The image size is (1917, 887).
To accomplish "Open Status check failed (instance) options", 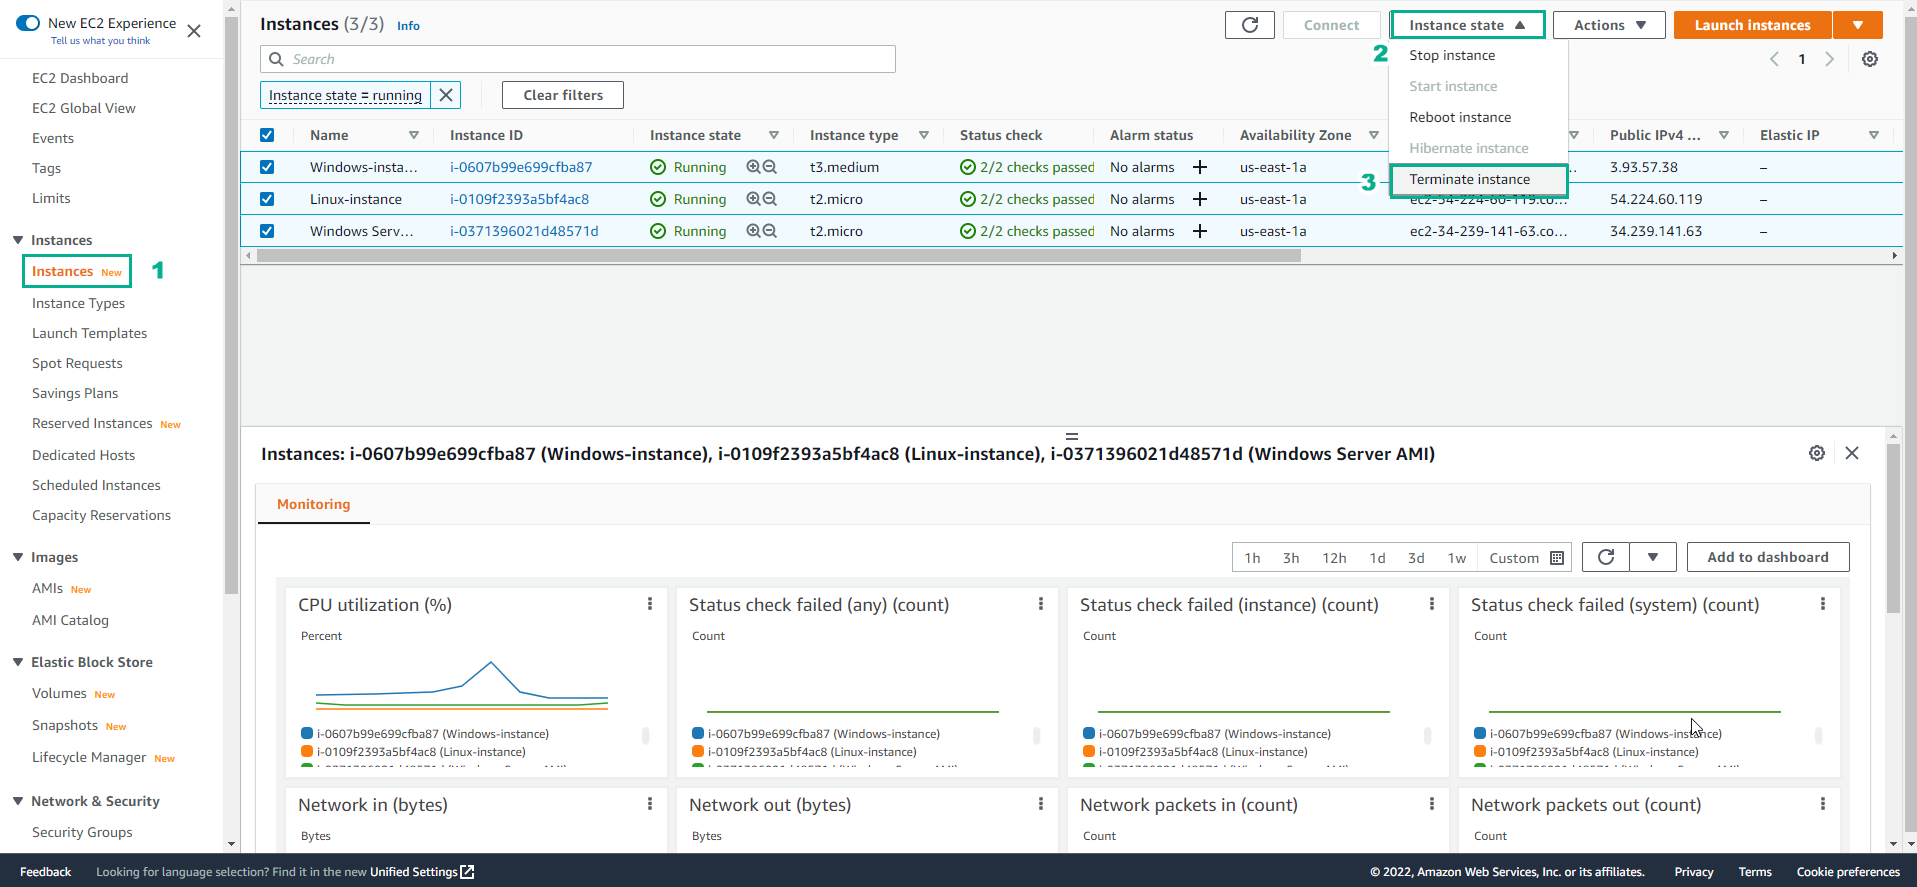I will pos(1432,604).
